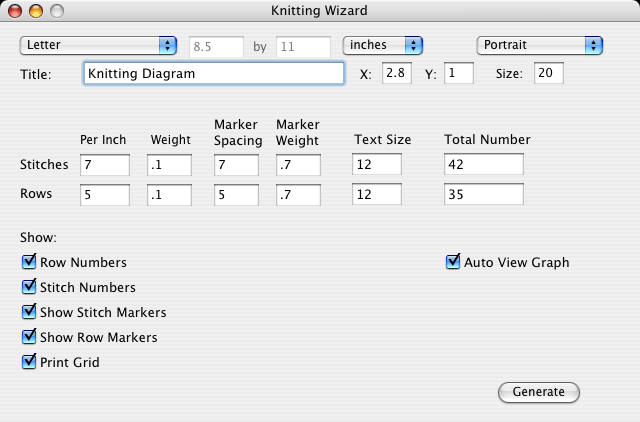Image resolution: width=640 pixels, height=422 pixels.
Task: Open the Portrait orientation dropdown
Action: pos(538,45)
